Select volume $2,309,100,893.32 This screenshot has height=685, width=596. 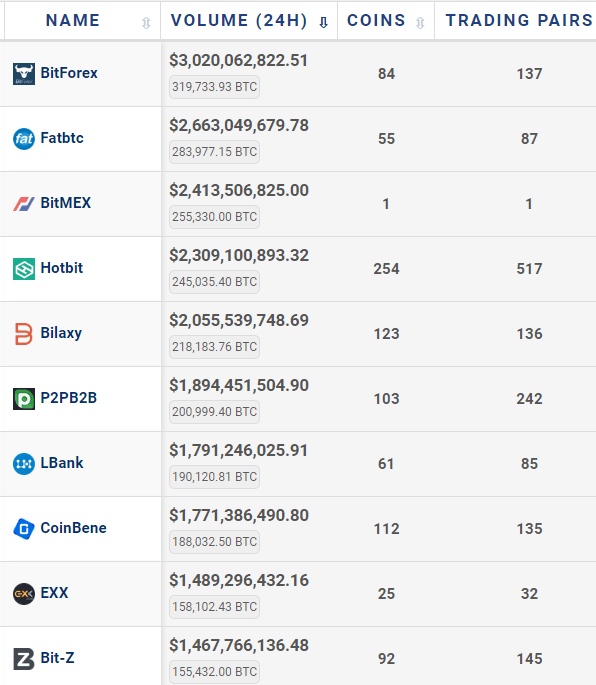[x=239, y=256]
